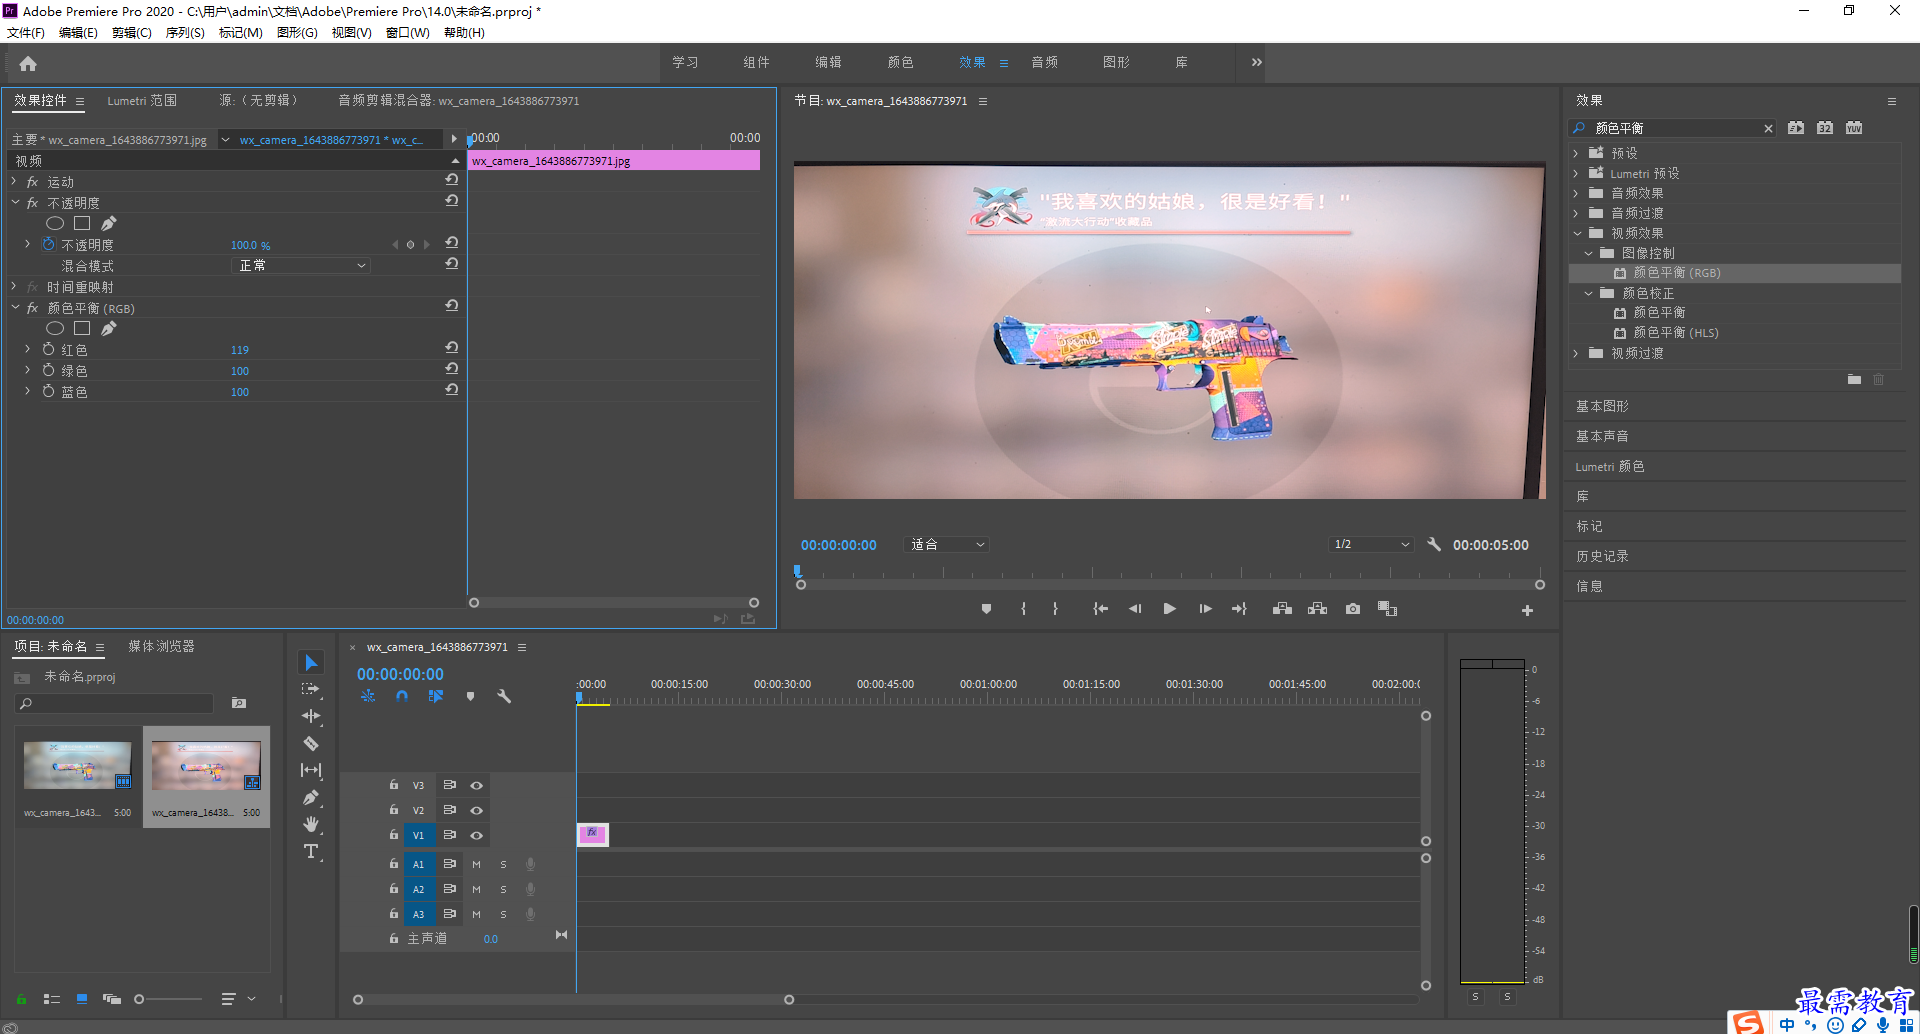1920x1034 pixels.
Task: Select the Hand tool
Action: pyautogui.click(x=311, y=824)
